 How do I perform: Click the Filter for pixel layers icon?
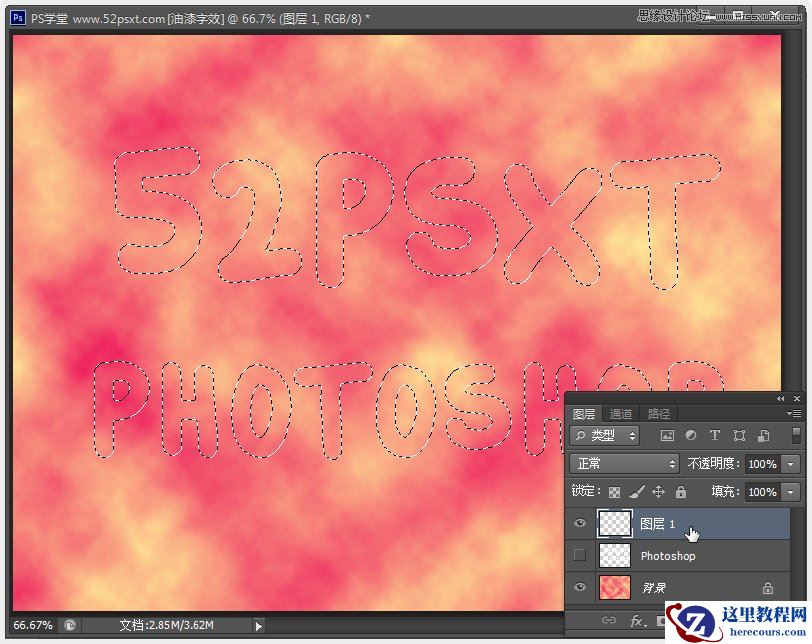tap(666, 435)
